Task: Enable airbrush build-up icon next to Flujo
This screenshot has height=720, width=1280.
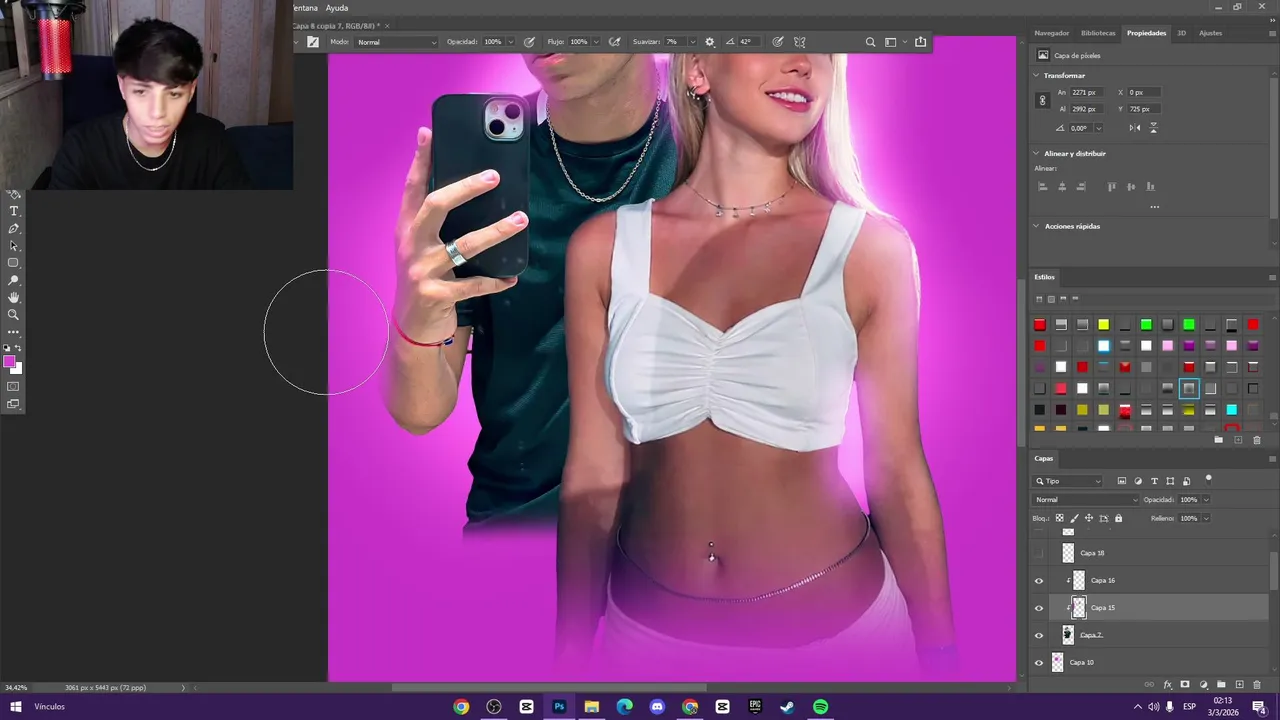Action: [x=614, y=42]
